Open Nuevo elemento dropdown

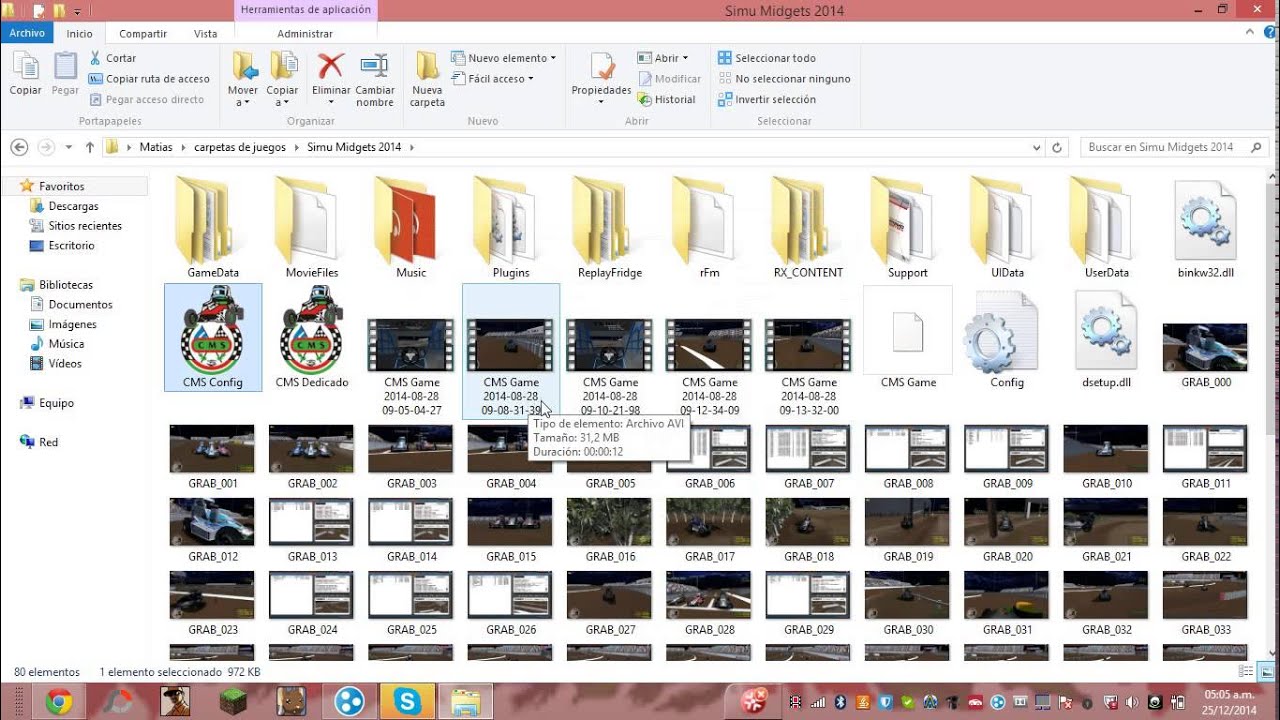tap(503, 58)
